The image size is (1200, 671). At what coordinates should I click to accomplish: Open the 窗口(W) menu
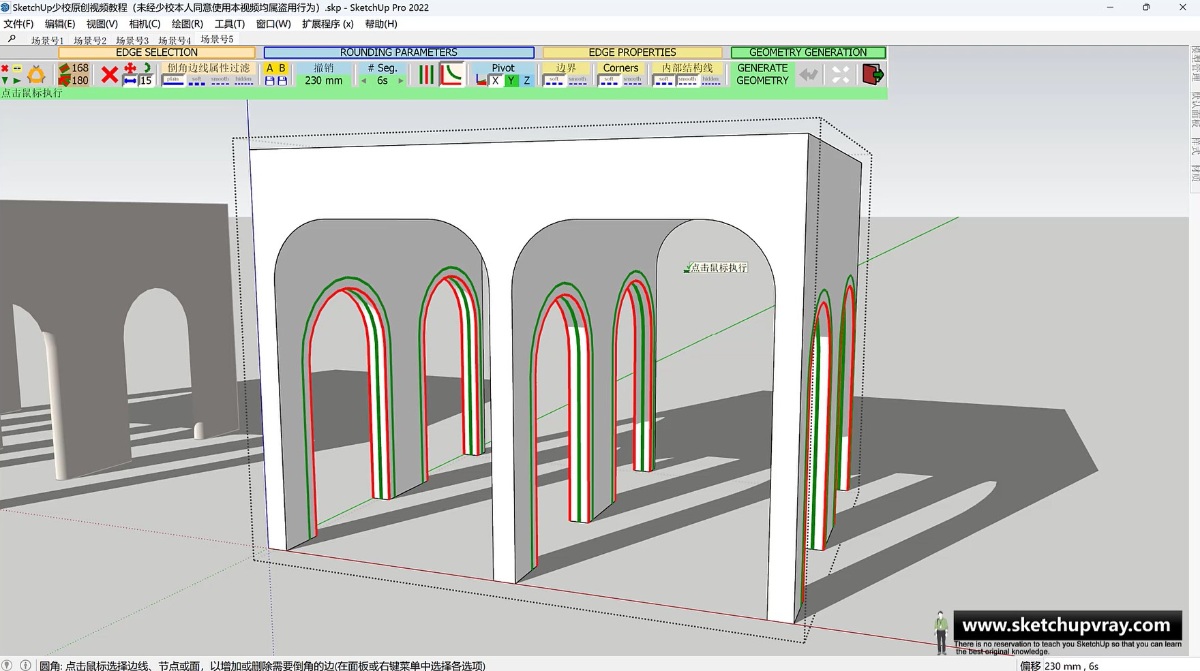pos(273,23)
